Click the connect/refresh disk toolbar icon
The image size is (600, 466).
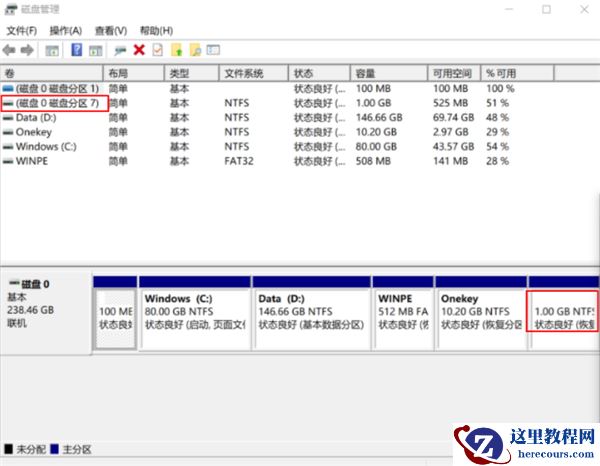[x=120, y=50]
